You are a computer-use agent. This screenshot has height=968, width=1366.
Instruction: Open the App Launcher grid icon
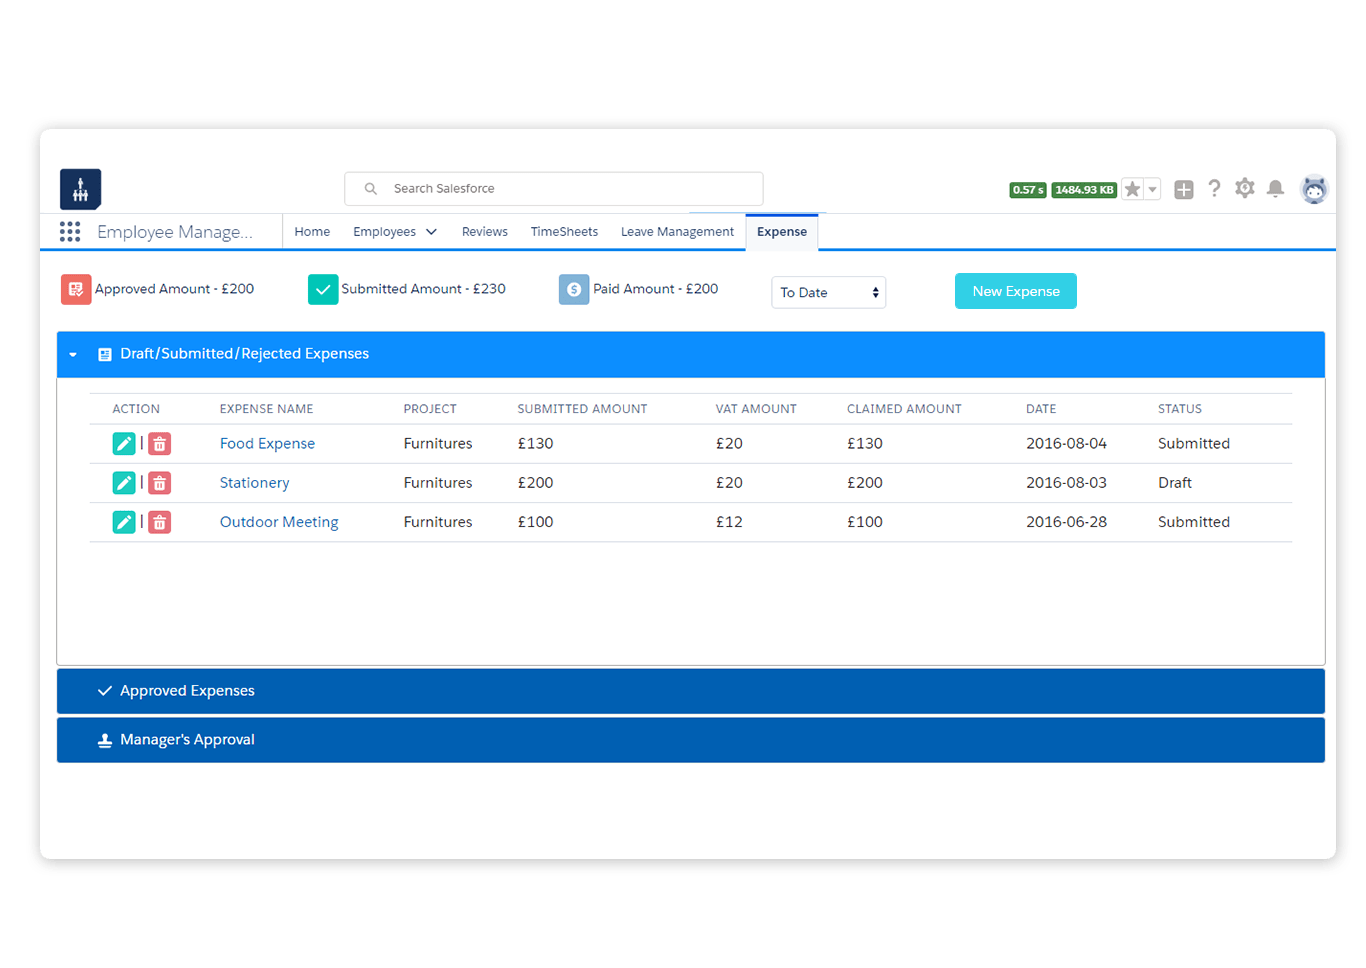point(70,232)
